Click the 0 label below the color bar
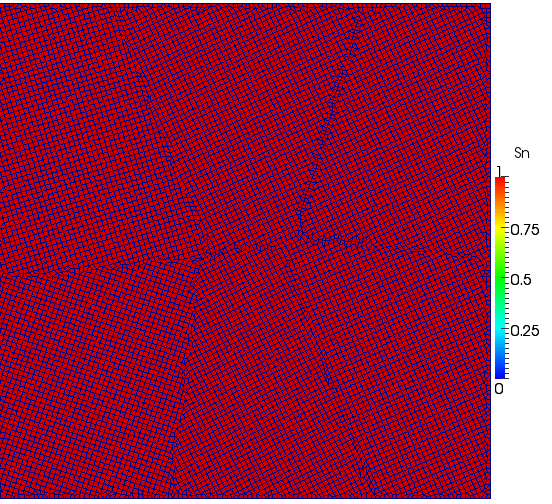552x504 pixels. tap(499, 389)
